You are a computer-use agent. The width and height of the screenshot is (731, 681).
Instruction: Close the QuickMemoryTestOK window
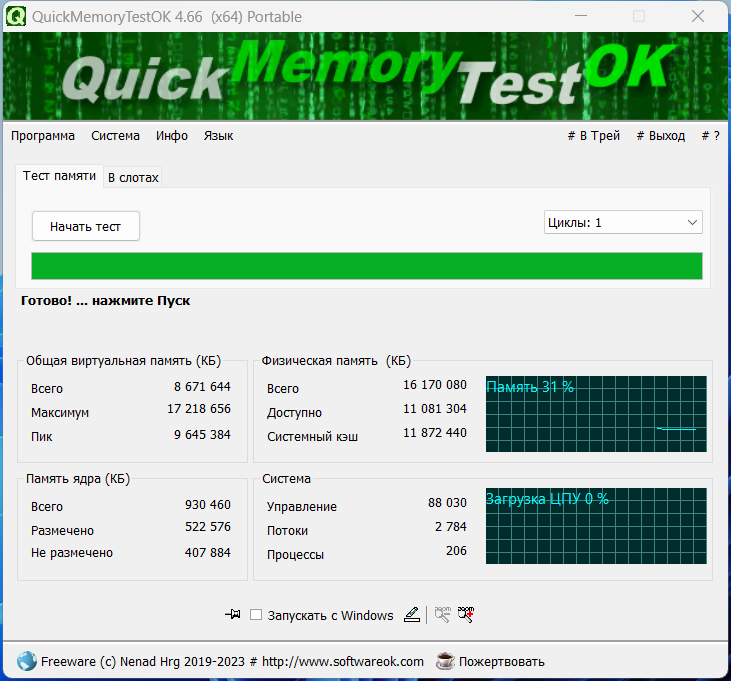[x=698, y=16]
